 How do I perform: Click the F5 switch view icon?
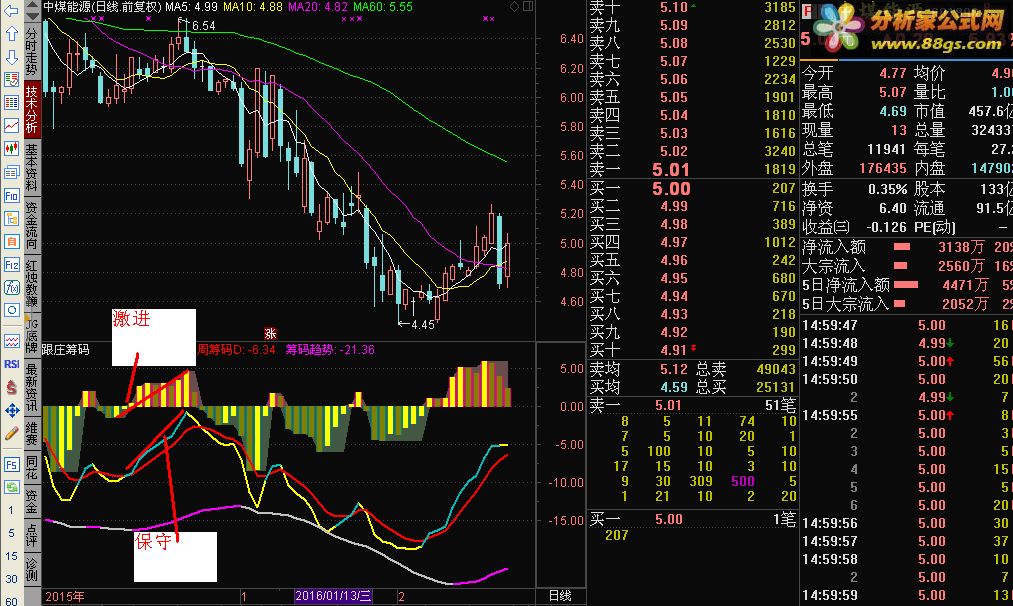click(x=11, y=465)
